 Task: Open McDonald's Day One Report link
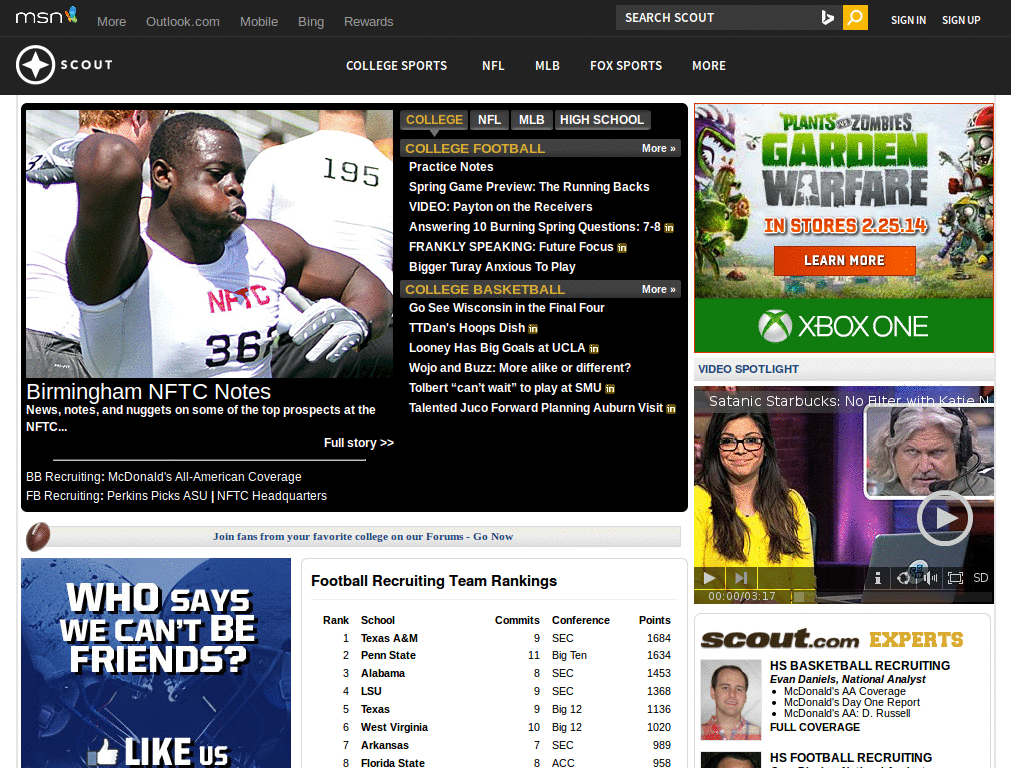(852, 702)
